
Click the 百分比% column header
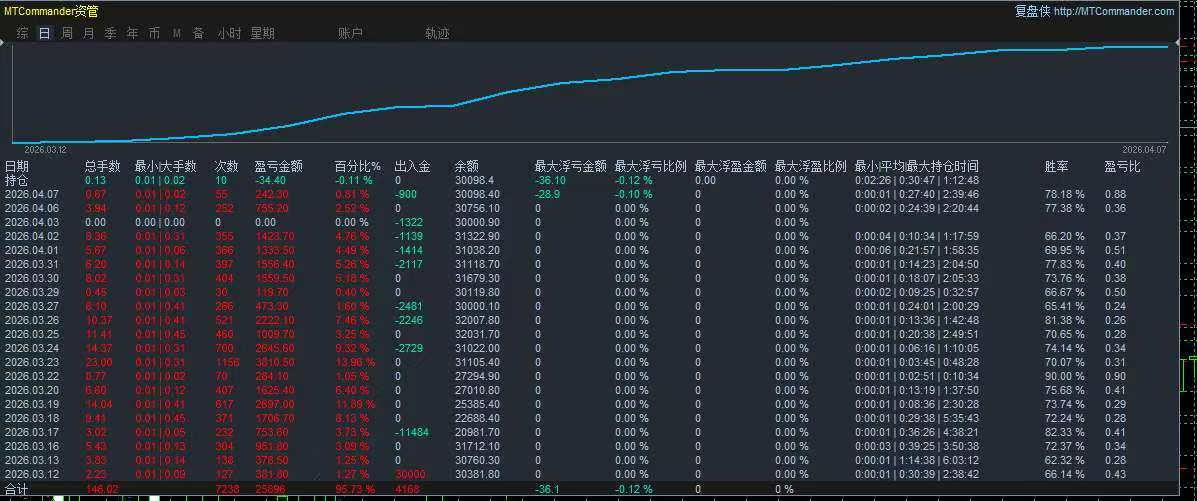pos(358,166)
